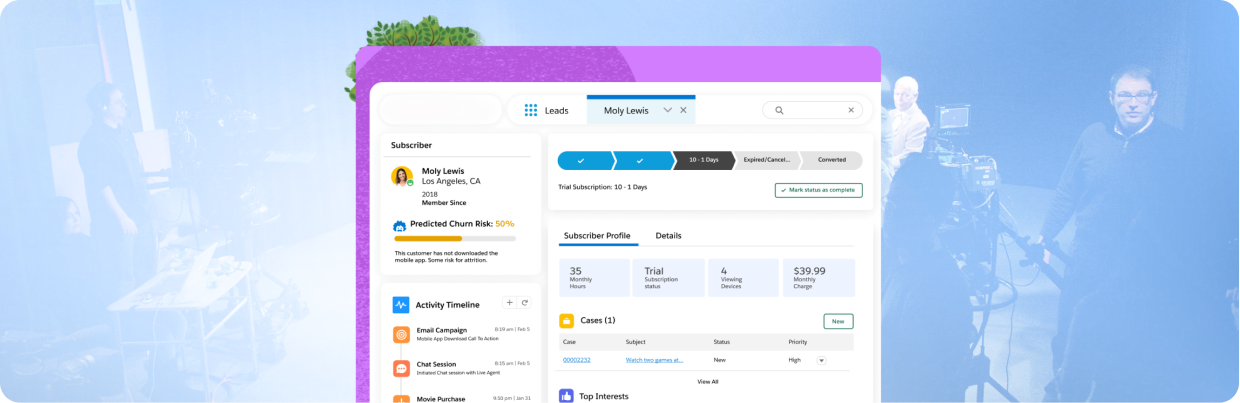Click Moly Lewis profile avatar

point(402,177)
